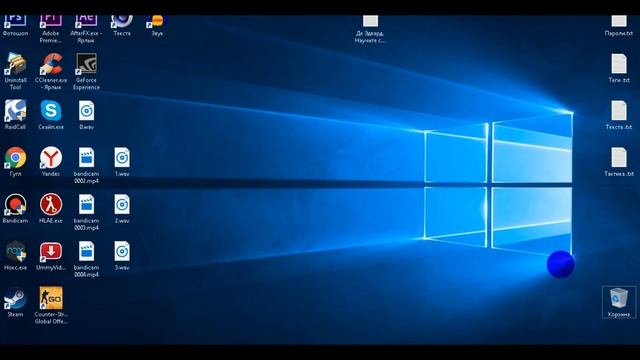
Task: Click the Нокс.exe desktop icon
Action: coord(16,255)
